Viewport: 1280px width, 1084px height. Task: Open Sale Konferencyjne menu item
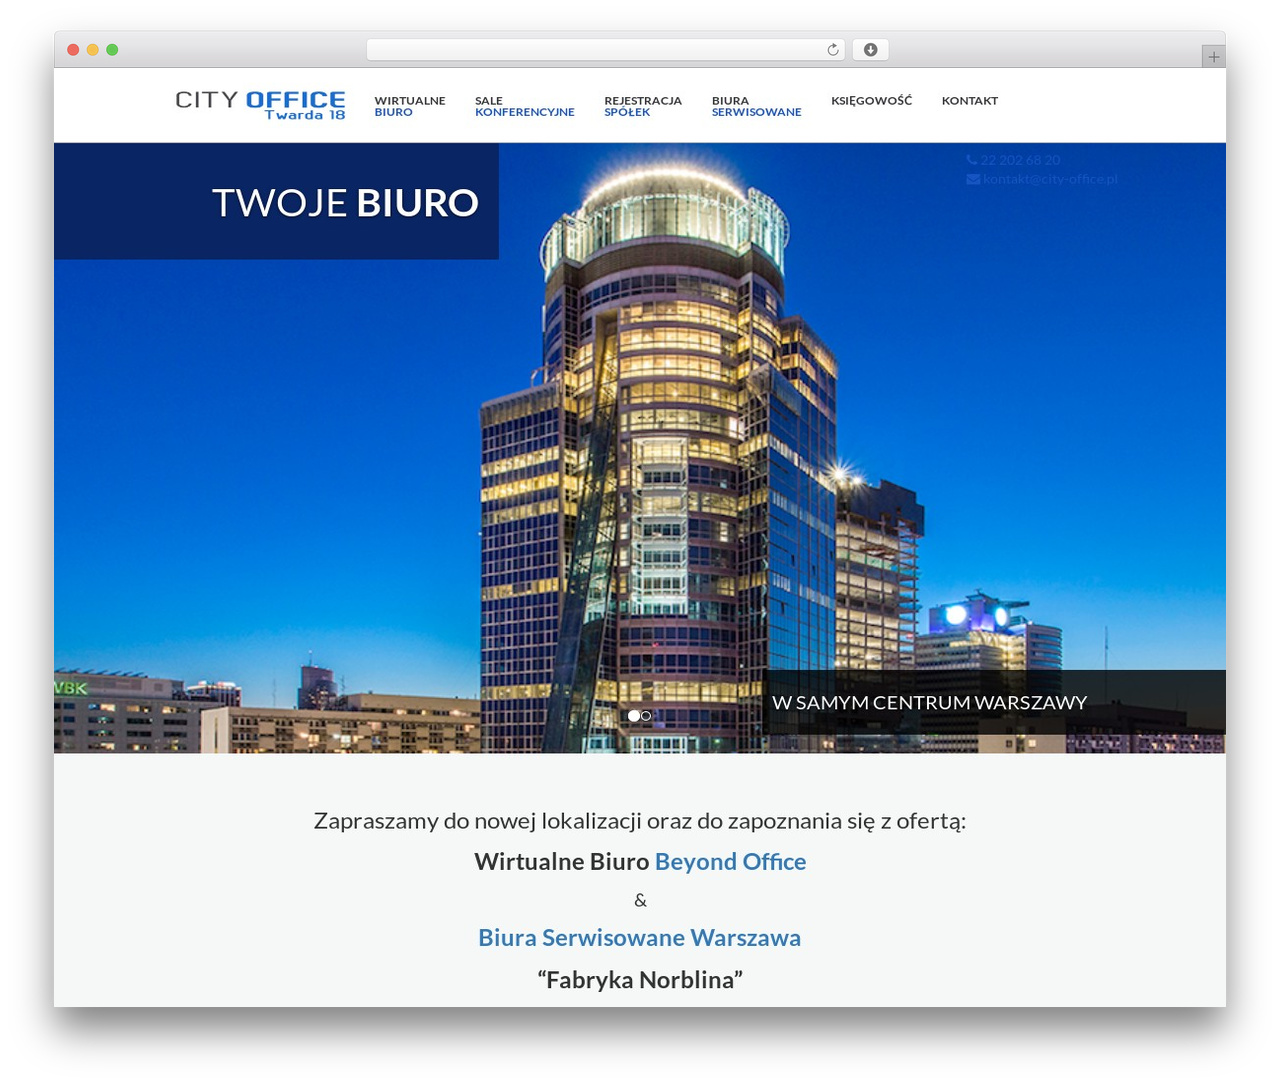pos(524,106)
